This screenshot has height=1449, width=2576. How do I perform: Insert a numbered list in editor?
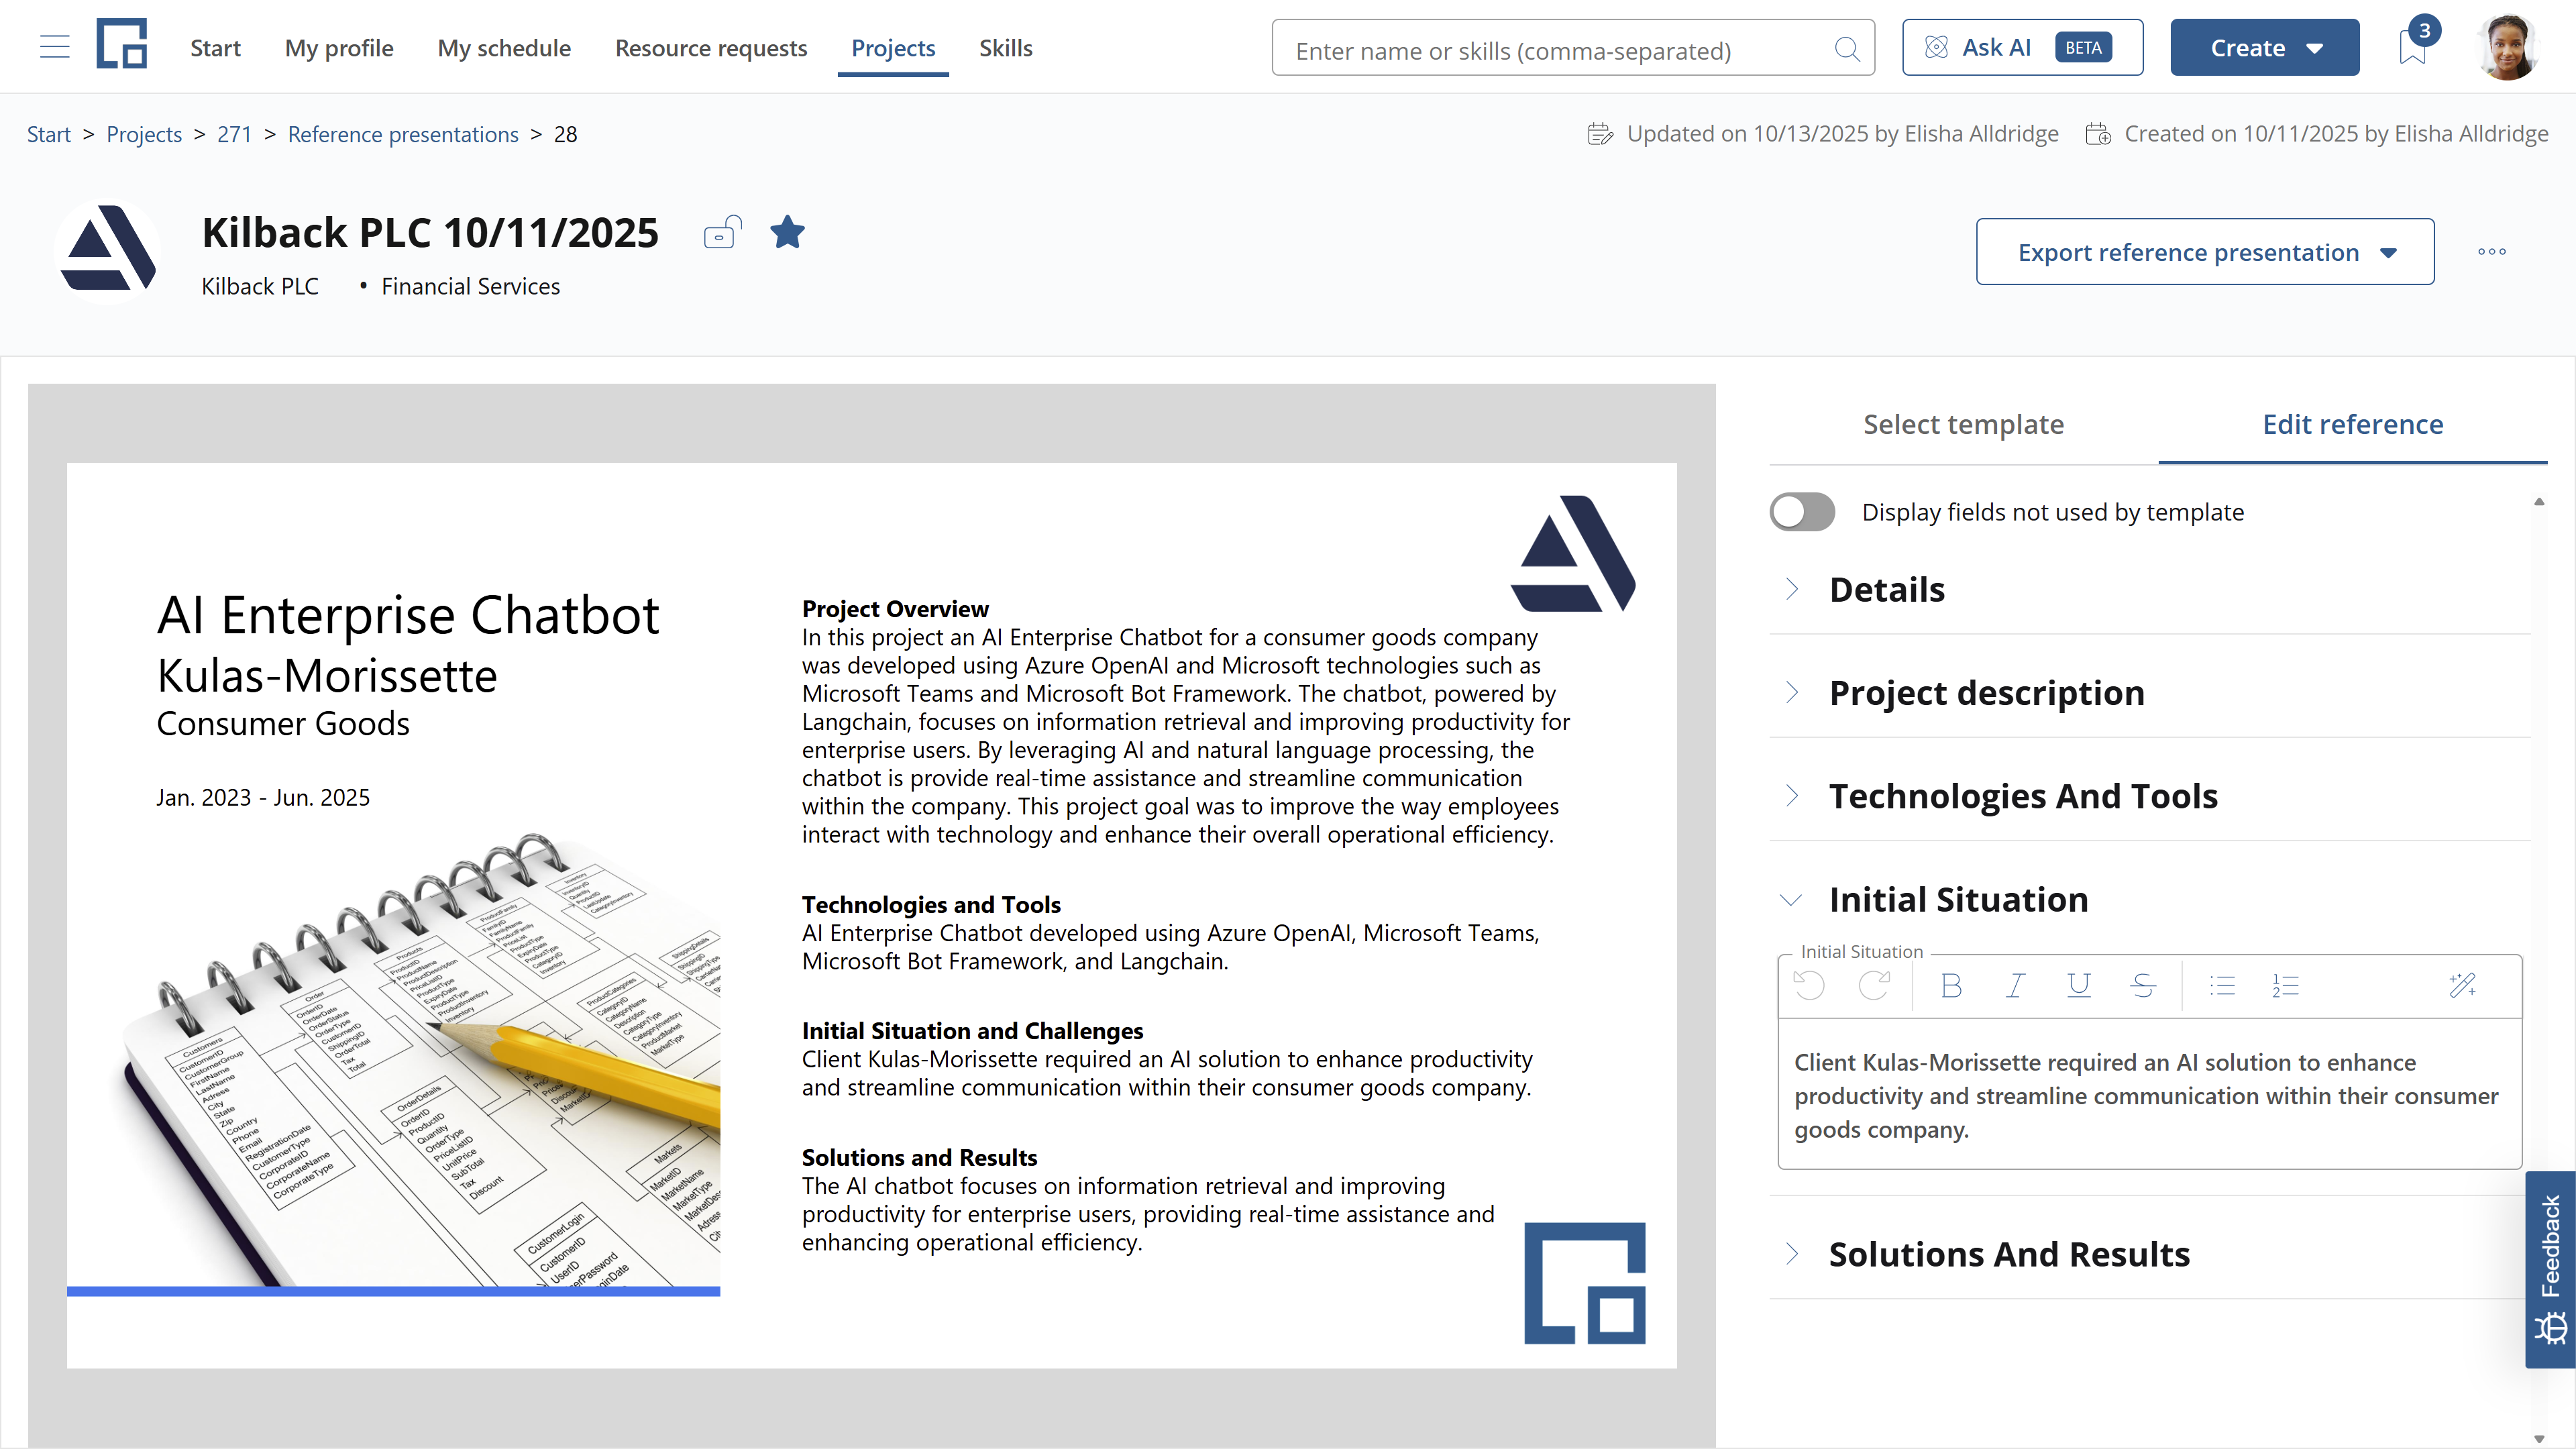pos(2286,985)
